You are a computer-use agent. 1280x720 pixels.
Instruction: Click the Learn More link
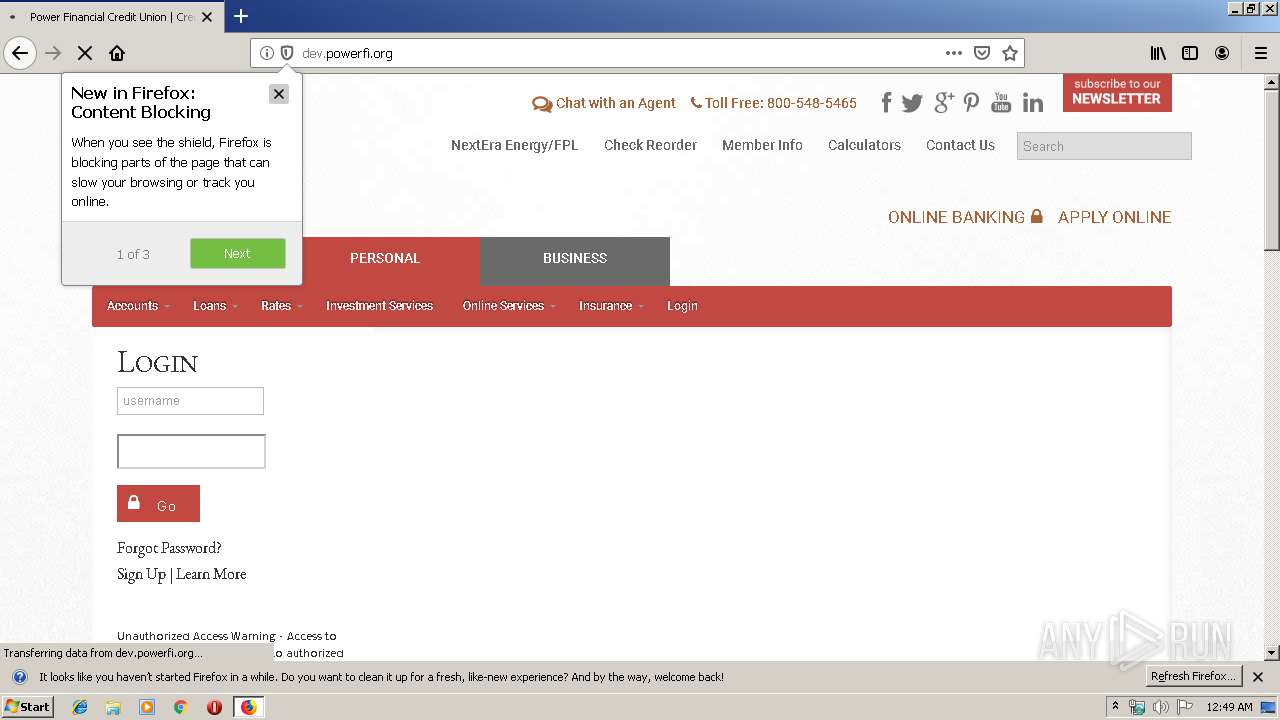(x=211, y=574)
